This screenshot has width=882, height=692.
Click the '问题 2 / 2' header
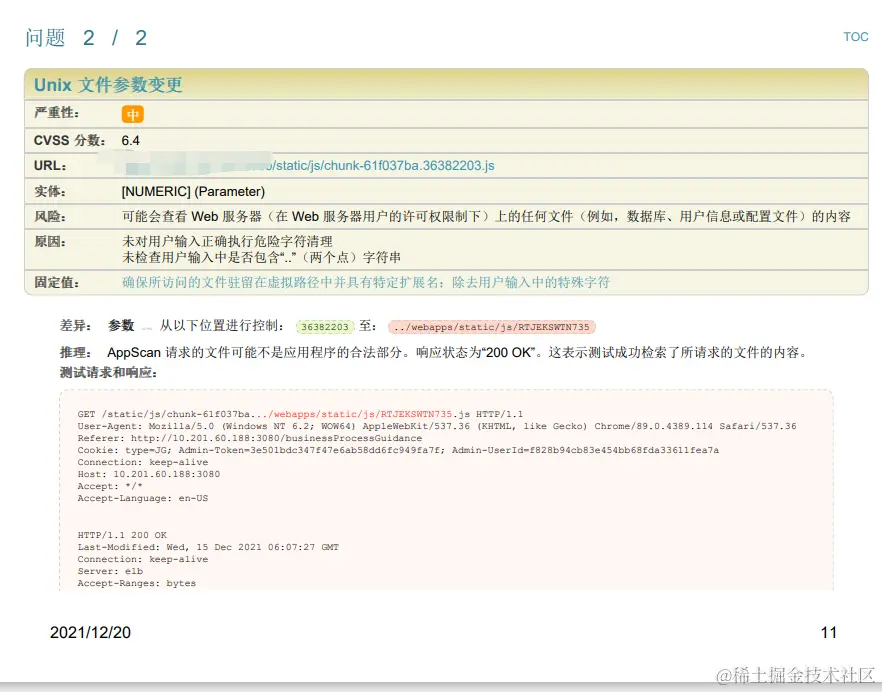click(x=86, y=38)
